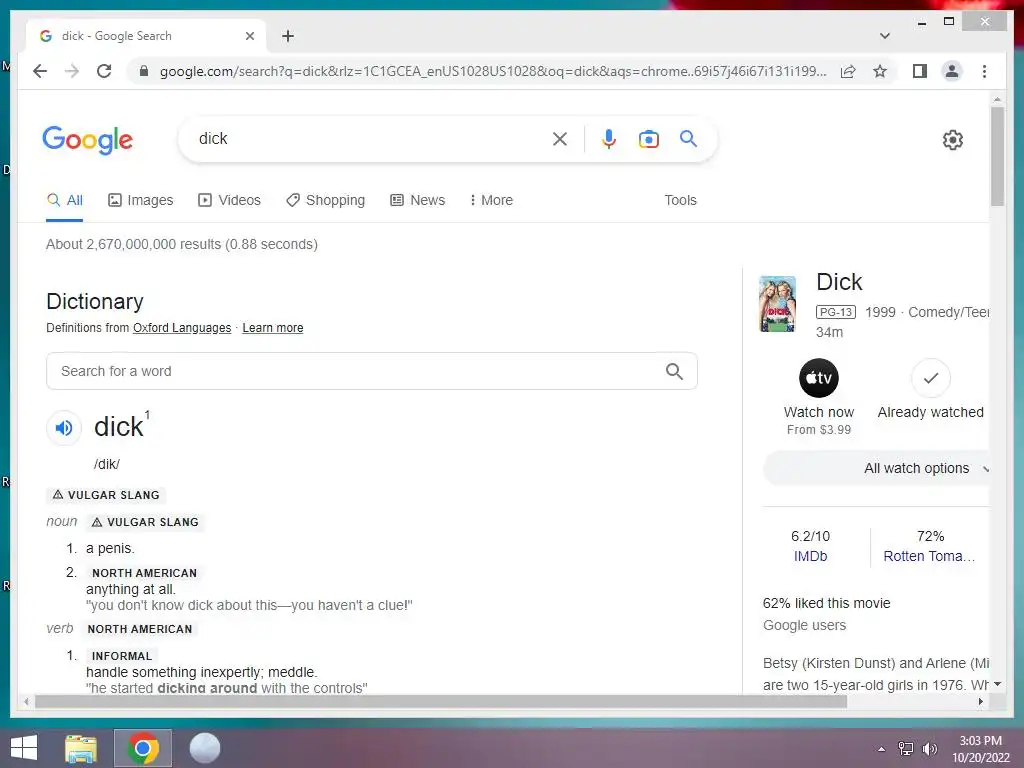Click the scroll right arrow at the bottom
This screenshot has width=1024, height=768.
tap(980, 701)
